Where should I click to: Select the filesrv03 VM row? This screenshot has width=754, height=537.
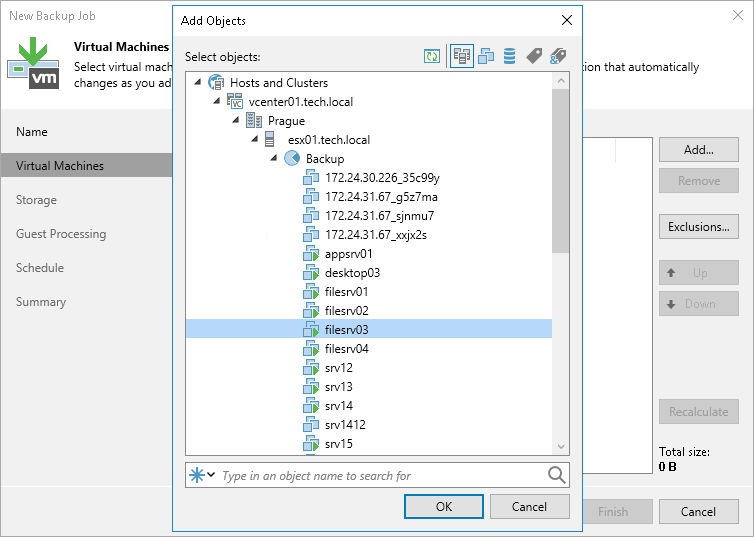(x=369, y=329)
